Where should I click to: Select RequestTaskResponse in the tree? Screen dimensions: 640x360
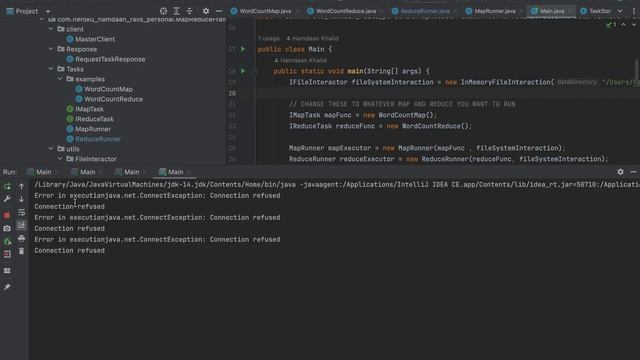pos(110,59)
